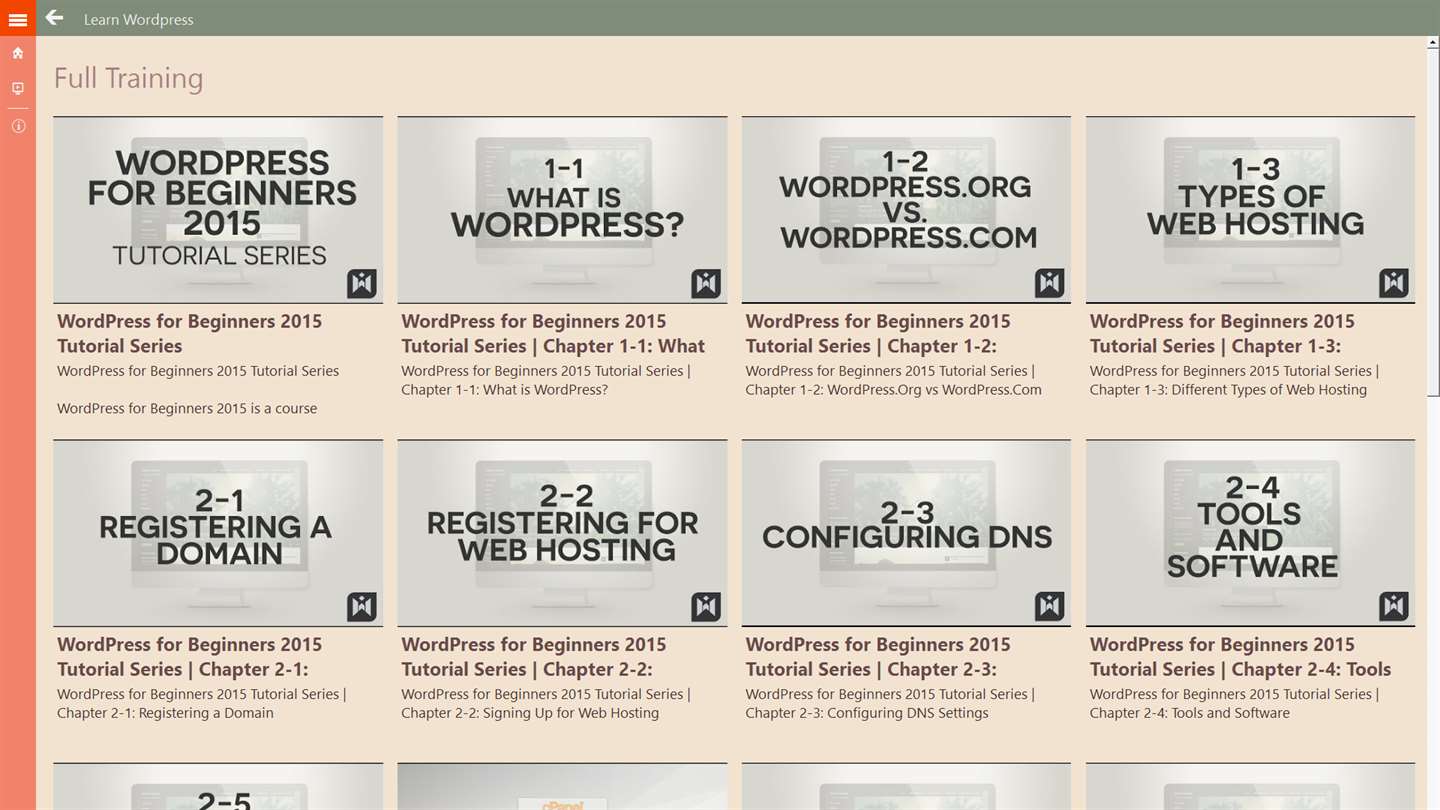This screenshot has width=1440, height=810.
Task: Open the video training sidebar icon
Action: pyautogui.click(x=17, y=89)
